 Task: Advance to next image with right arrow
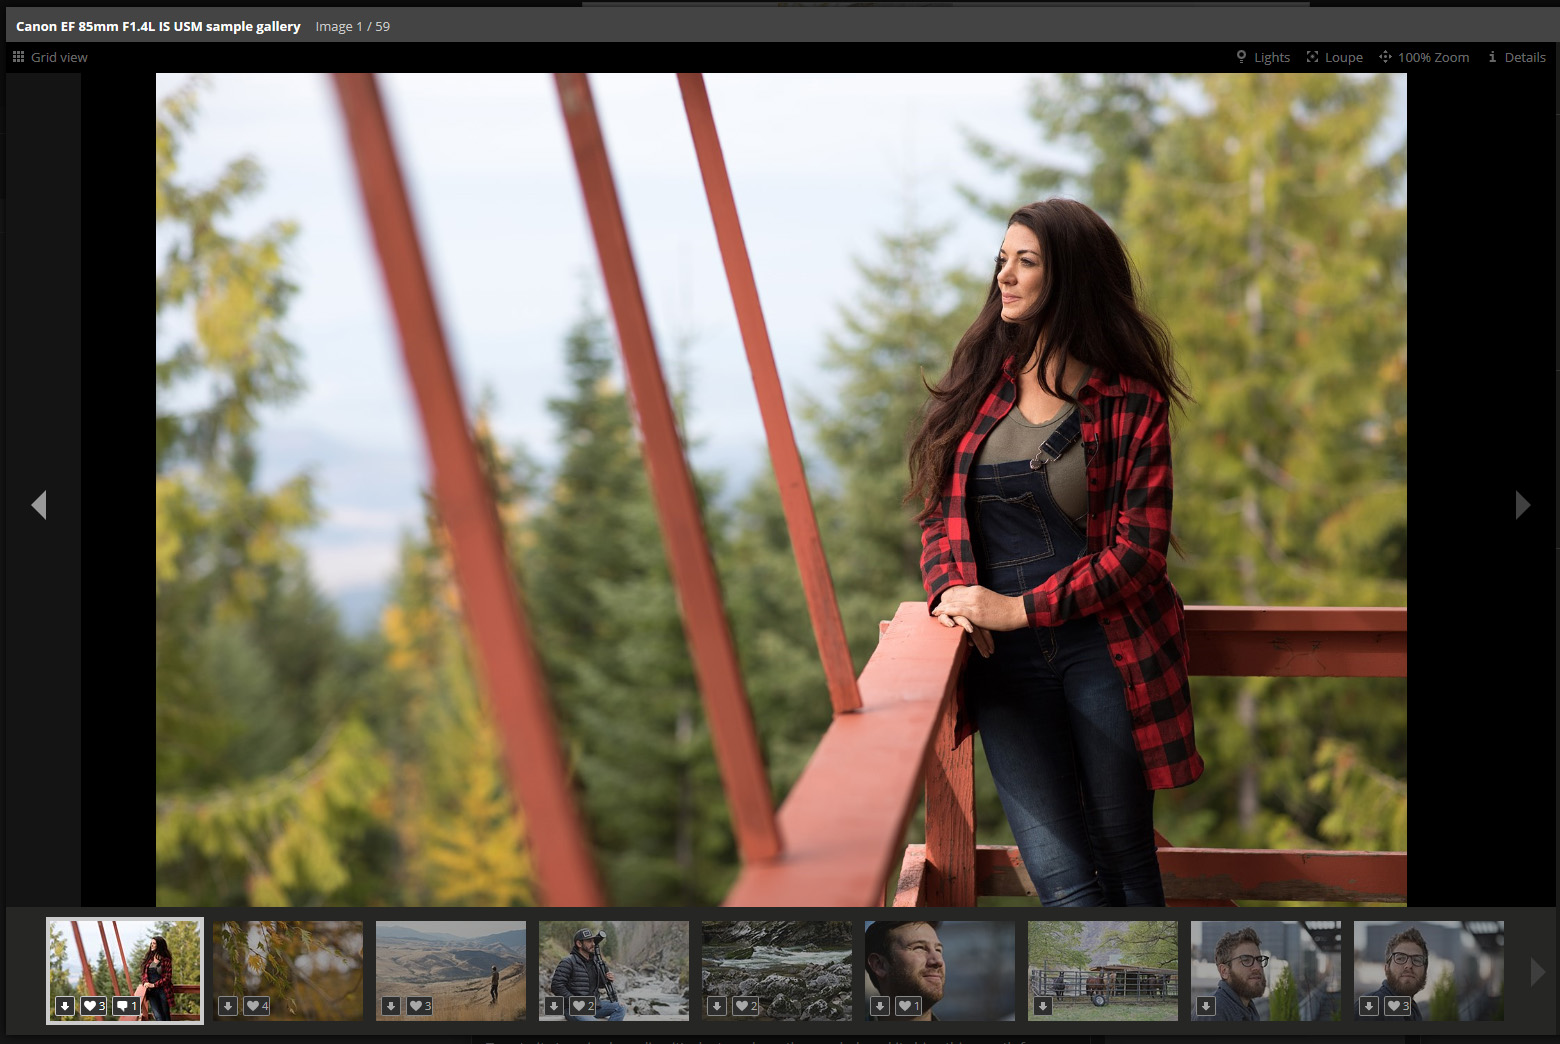(x=1522, y=505)
